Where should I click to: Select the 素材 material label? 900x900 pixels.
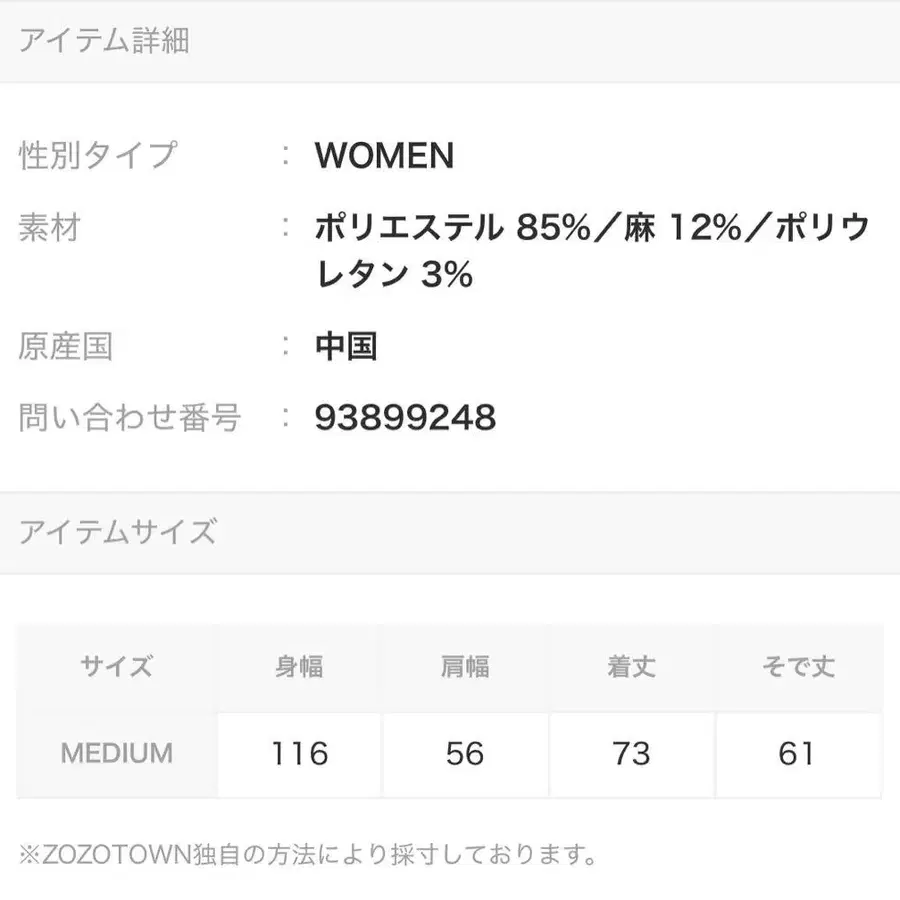click(x=49, y=228)
